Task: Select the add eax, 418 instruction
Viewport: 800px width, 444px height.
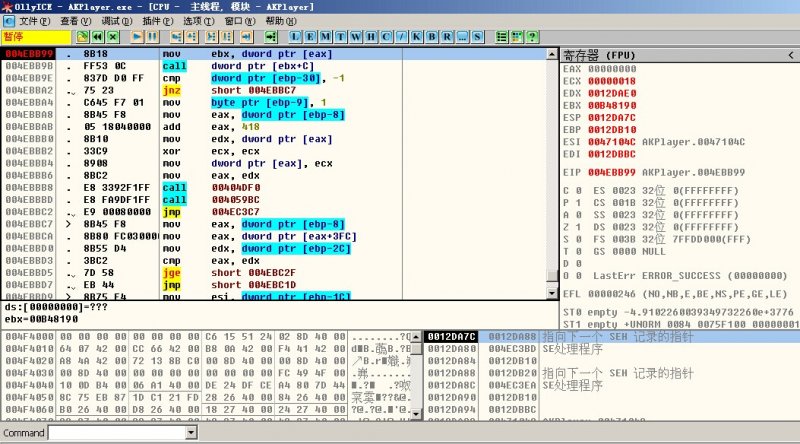Action: [273, 127]
